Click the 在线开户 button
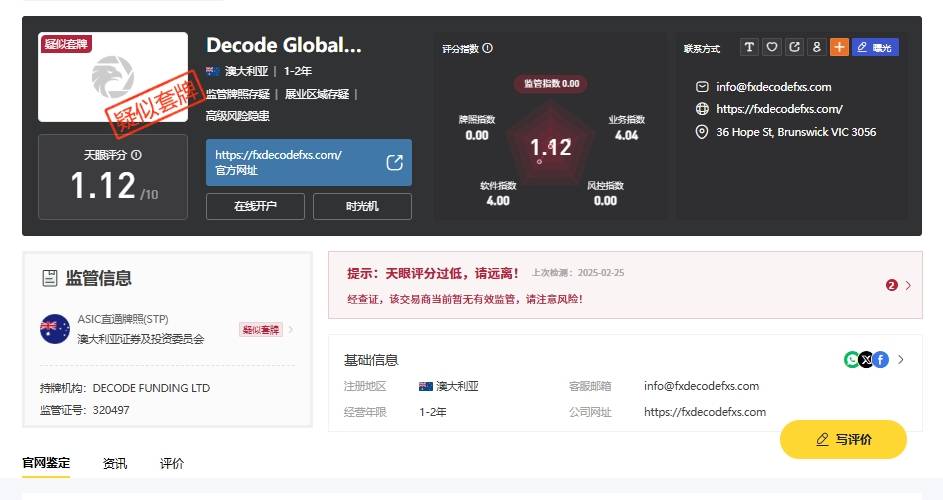 click(x=255, y=206)
